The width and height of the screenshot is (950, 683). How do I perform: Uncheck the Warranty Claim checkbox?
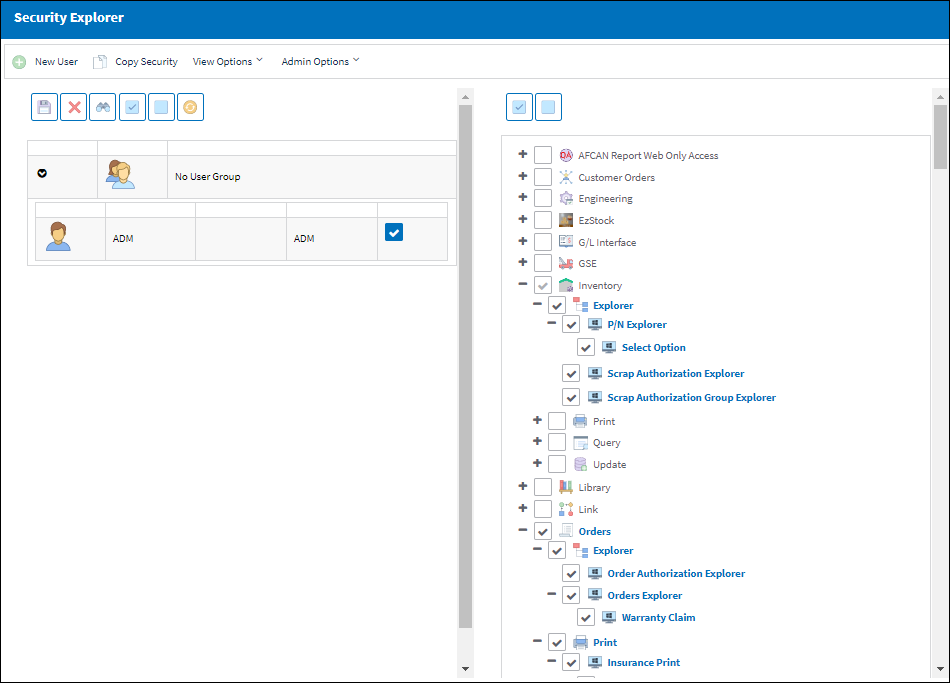pyautogui.click(x=585, y=618)
